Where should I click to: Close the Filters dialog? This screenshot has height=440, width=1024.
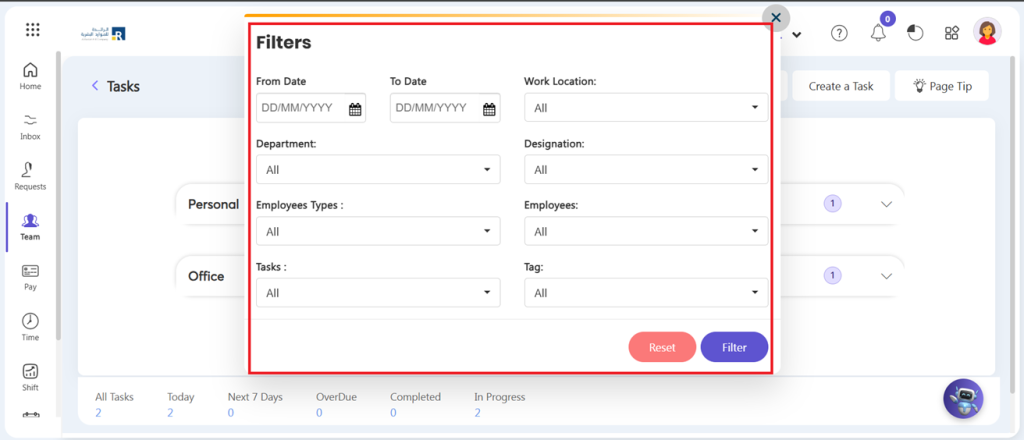776,18
